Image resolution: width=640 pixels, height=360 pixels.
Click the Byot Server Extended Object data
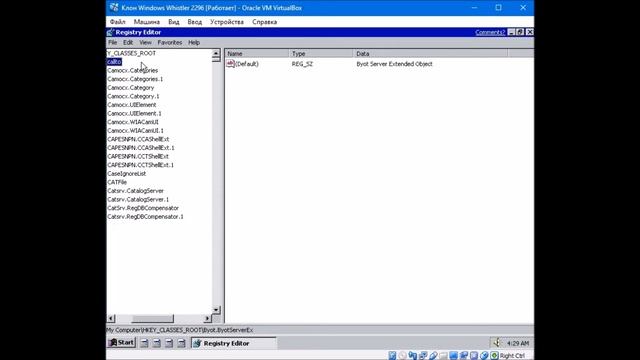tap(394, 64)
